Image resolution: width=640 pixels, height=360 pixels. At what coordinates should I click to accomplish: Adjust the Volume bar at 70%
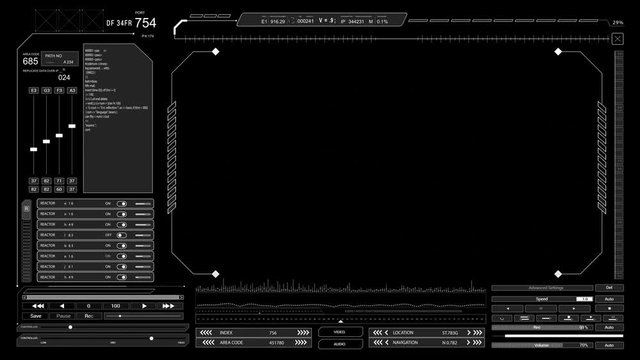(x=542, y=345)
